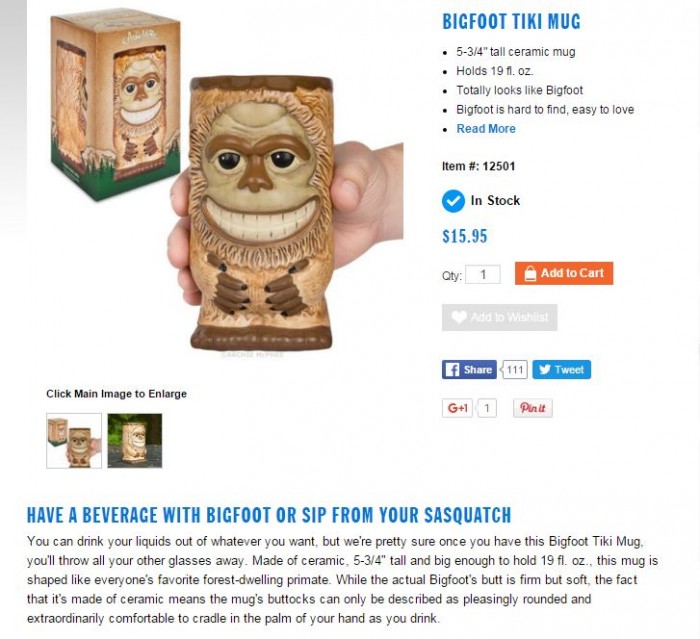Open the Read More link
The height and width of the screenshot is (639, 700).
point(486,129)
